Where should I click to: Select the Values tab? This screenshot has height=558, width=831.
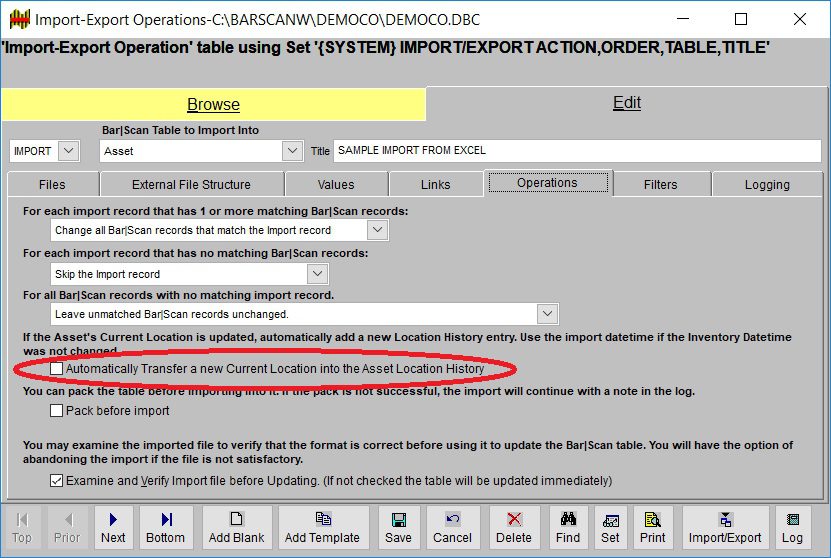pos(336,184)
